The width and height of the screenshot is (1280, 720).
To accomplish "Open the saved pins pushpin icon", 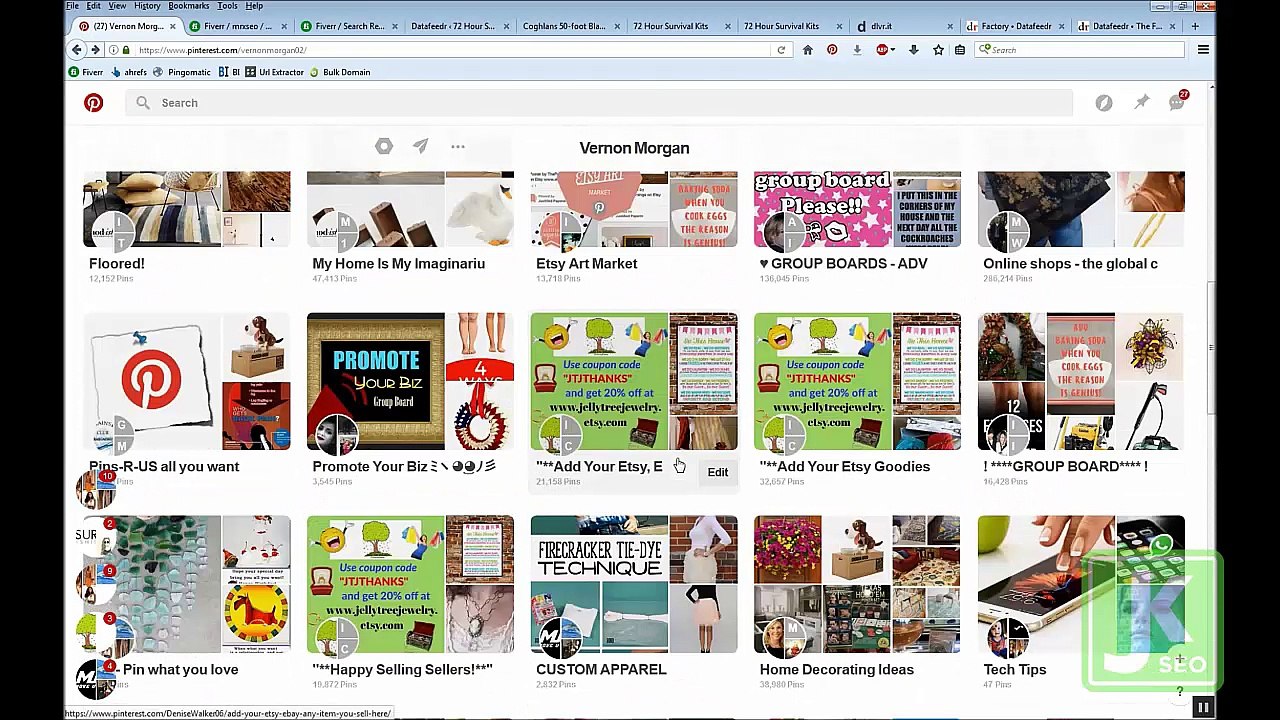I will [1141, 102].
